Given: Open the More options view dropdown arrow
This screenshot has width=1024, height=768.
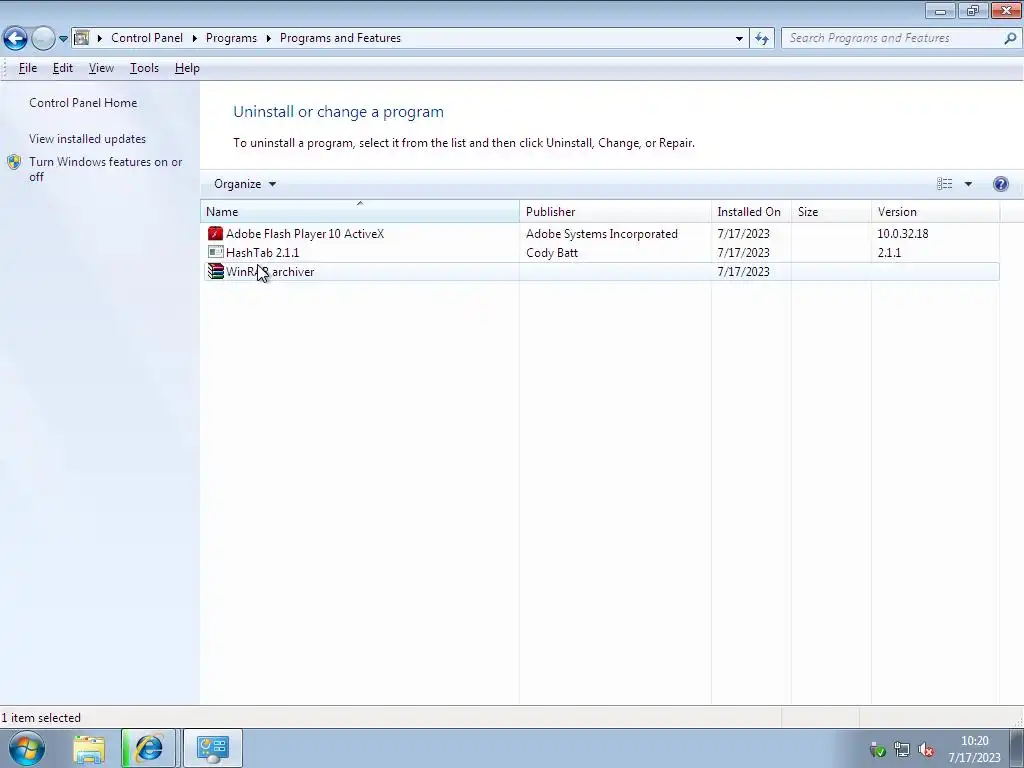Looking at the screenshot, I should tap(968, 184).
